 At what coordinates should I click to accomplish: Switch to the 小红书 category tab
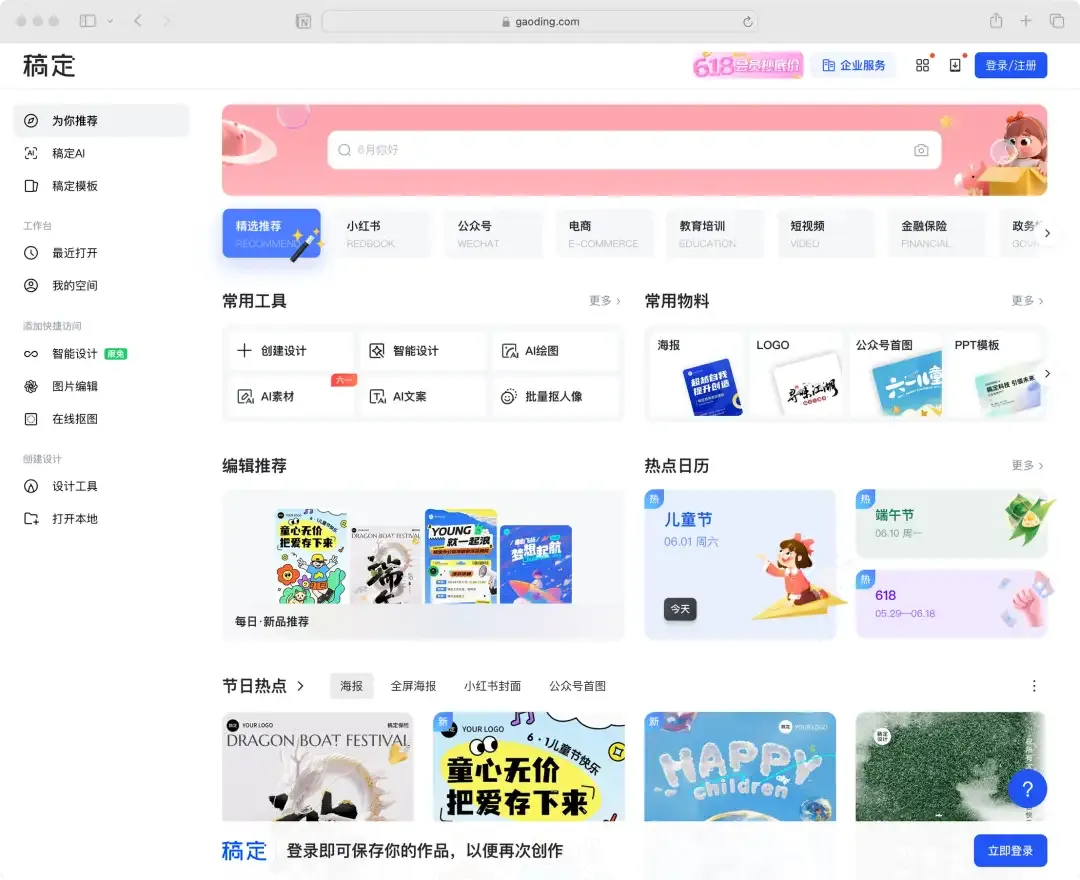click(x=382, y=233)
